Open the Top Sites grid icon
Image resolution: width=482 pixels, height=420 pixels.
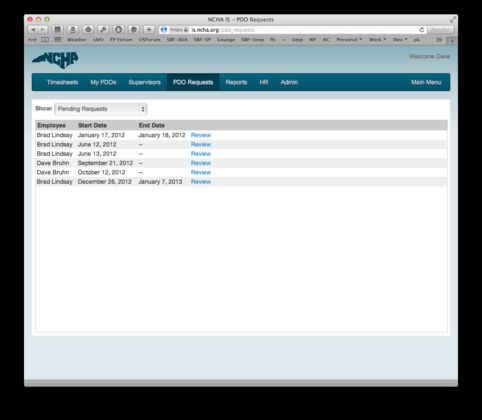(x=58, y=40)
